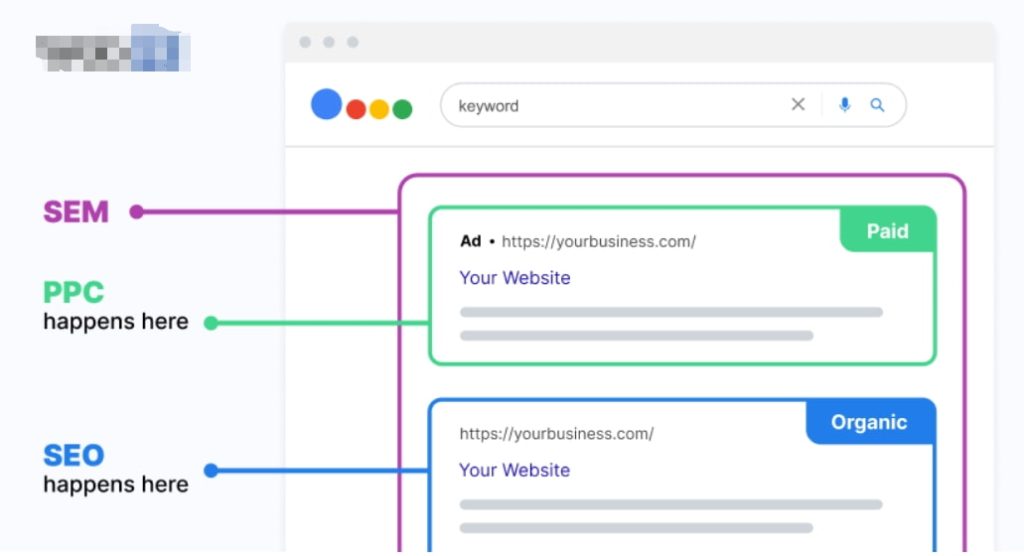The image size is (1024, 556).
Task: Click the red logo circle
Action: click(x=356, y=110)
